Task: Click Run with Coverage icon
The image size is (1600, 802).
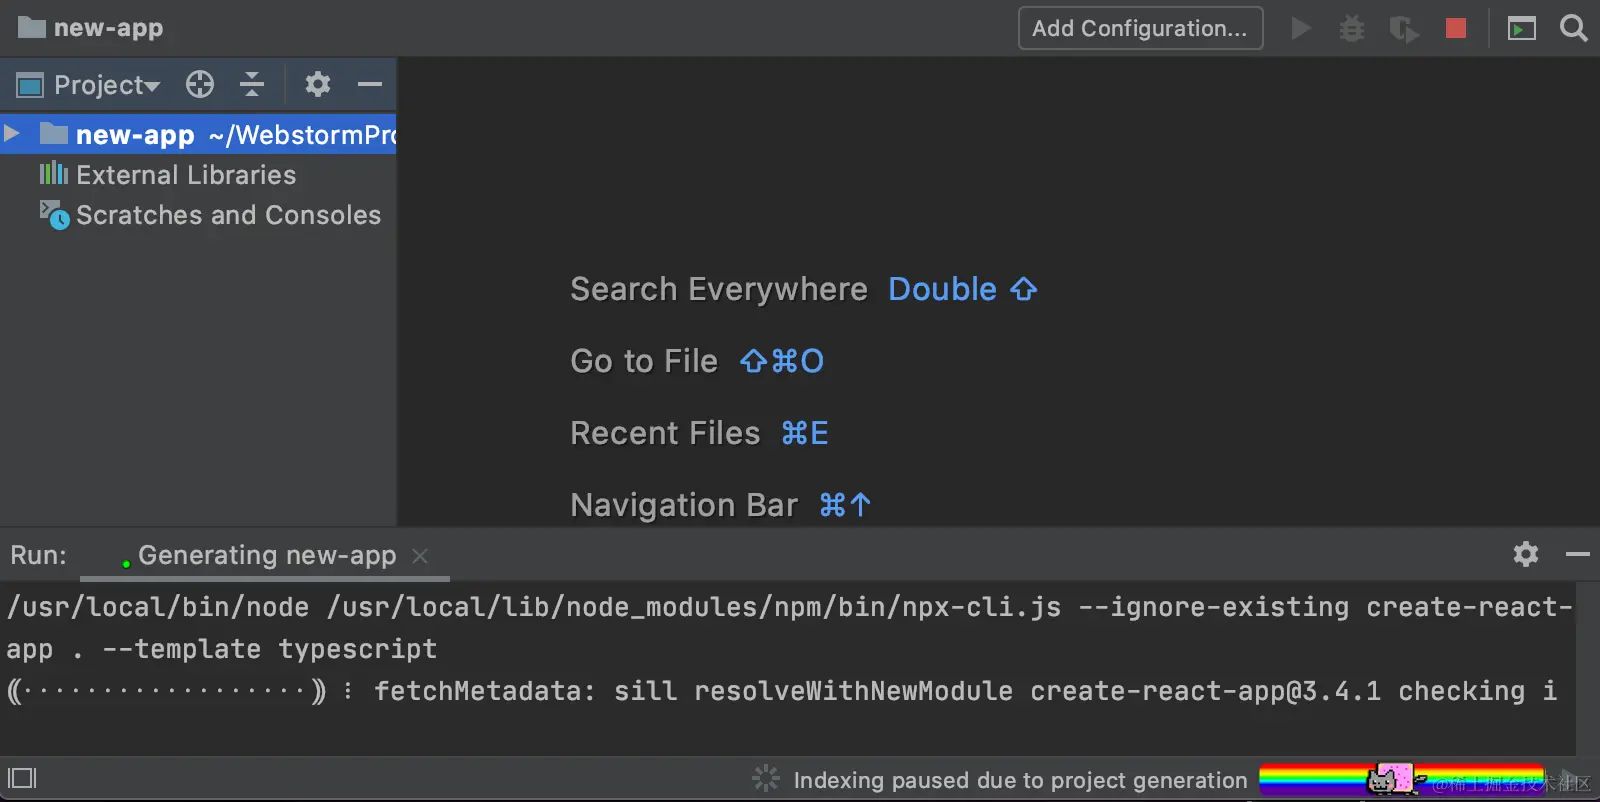Action: [x=1404, y=29]
